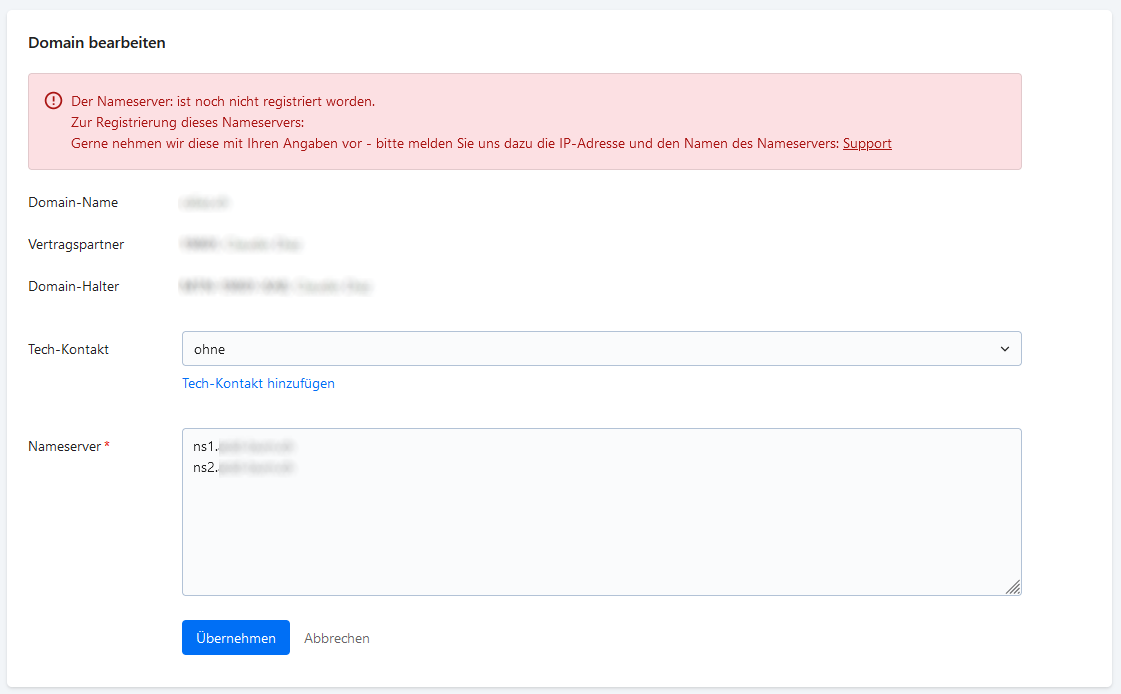Click inside the Nameserver text area
The image size is (1121, 694).
point(600,530)
